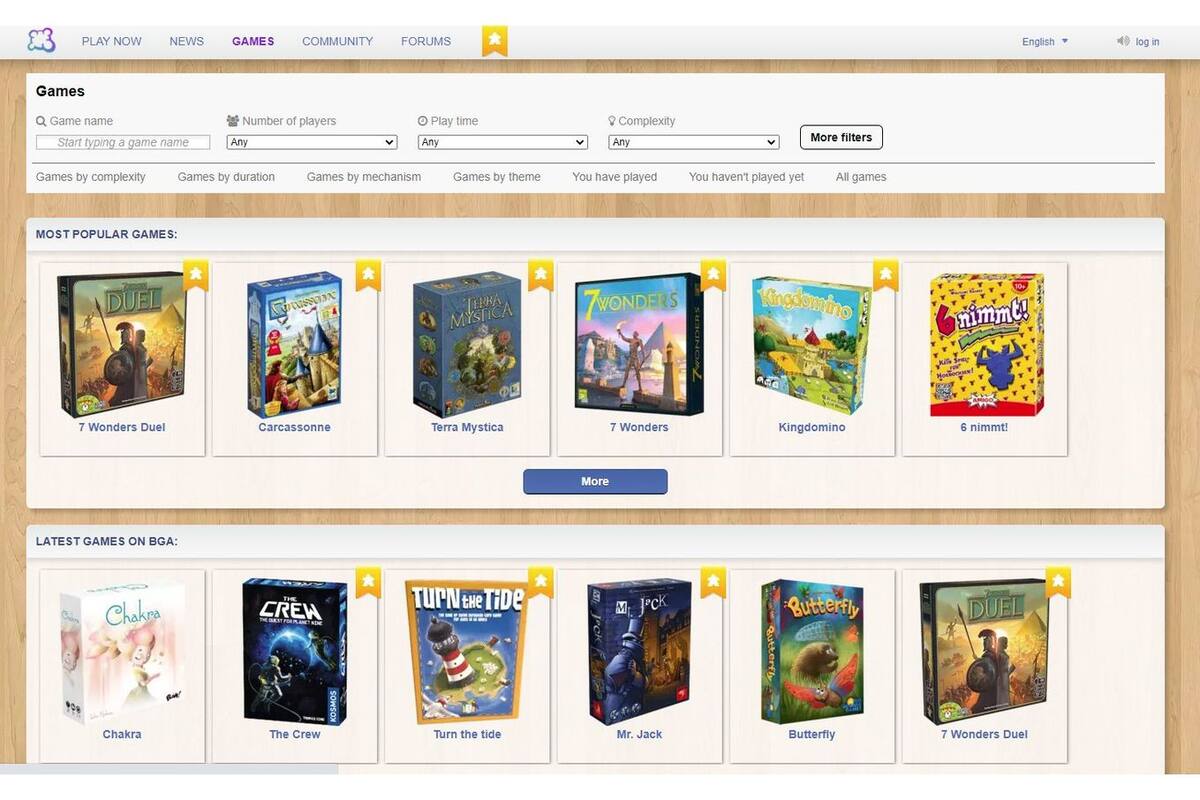Open the 6 nimmt! game thumbnail

(986, 345)
